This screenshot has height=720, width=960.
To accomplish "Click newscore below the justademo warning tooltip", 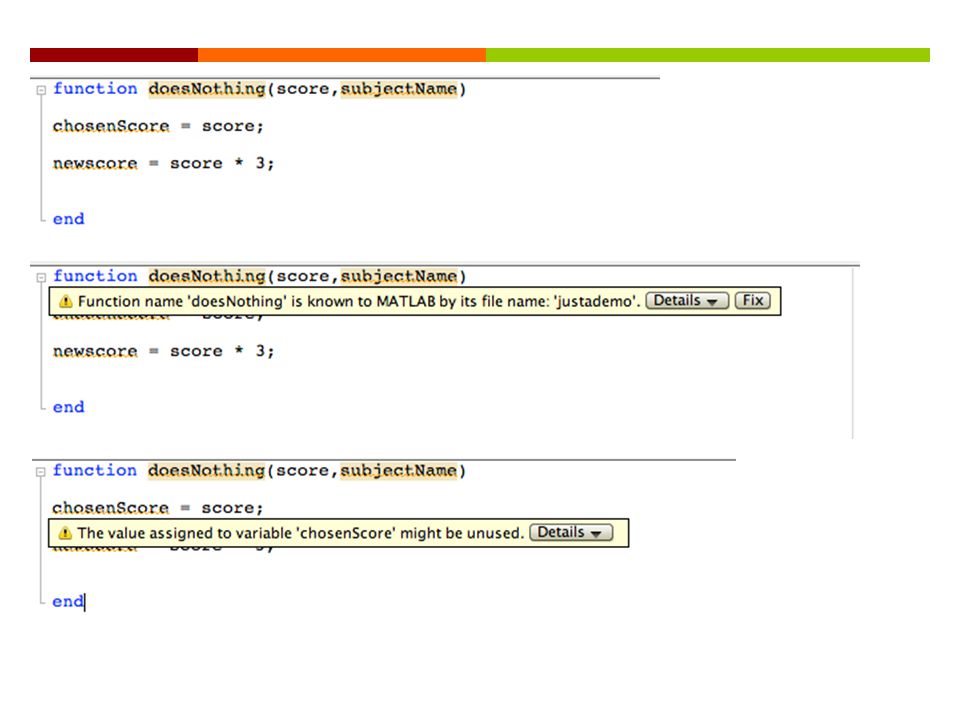I will click(x=95, y=351).
